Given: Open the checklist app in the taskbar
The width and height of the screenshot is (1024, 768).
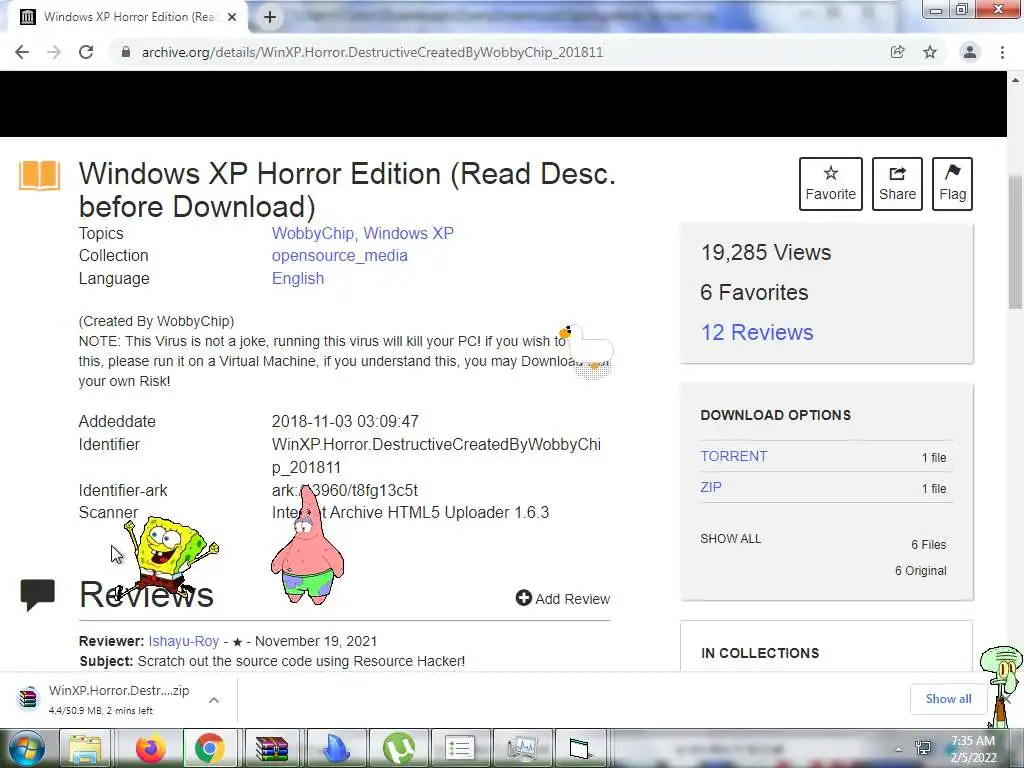Looking at the screenshot, I should (460, 748).
